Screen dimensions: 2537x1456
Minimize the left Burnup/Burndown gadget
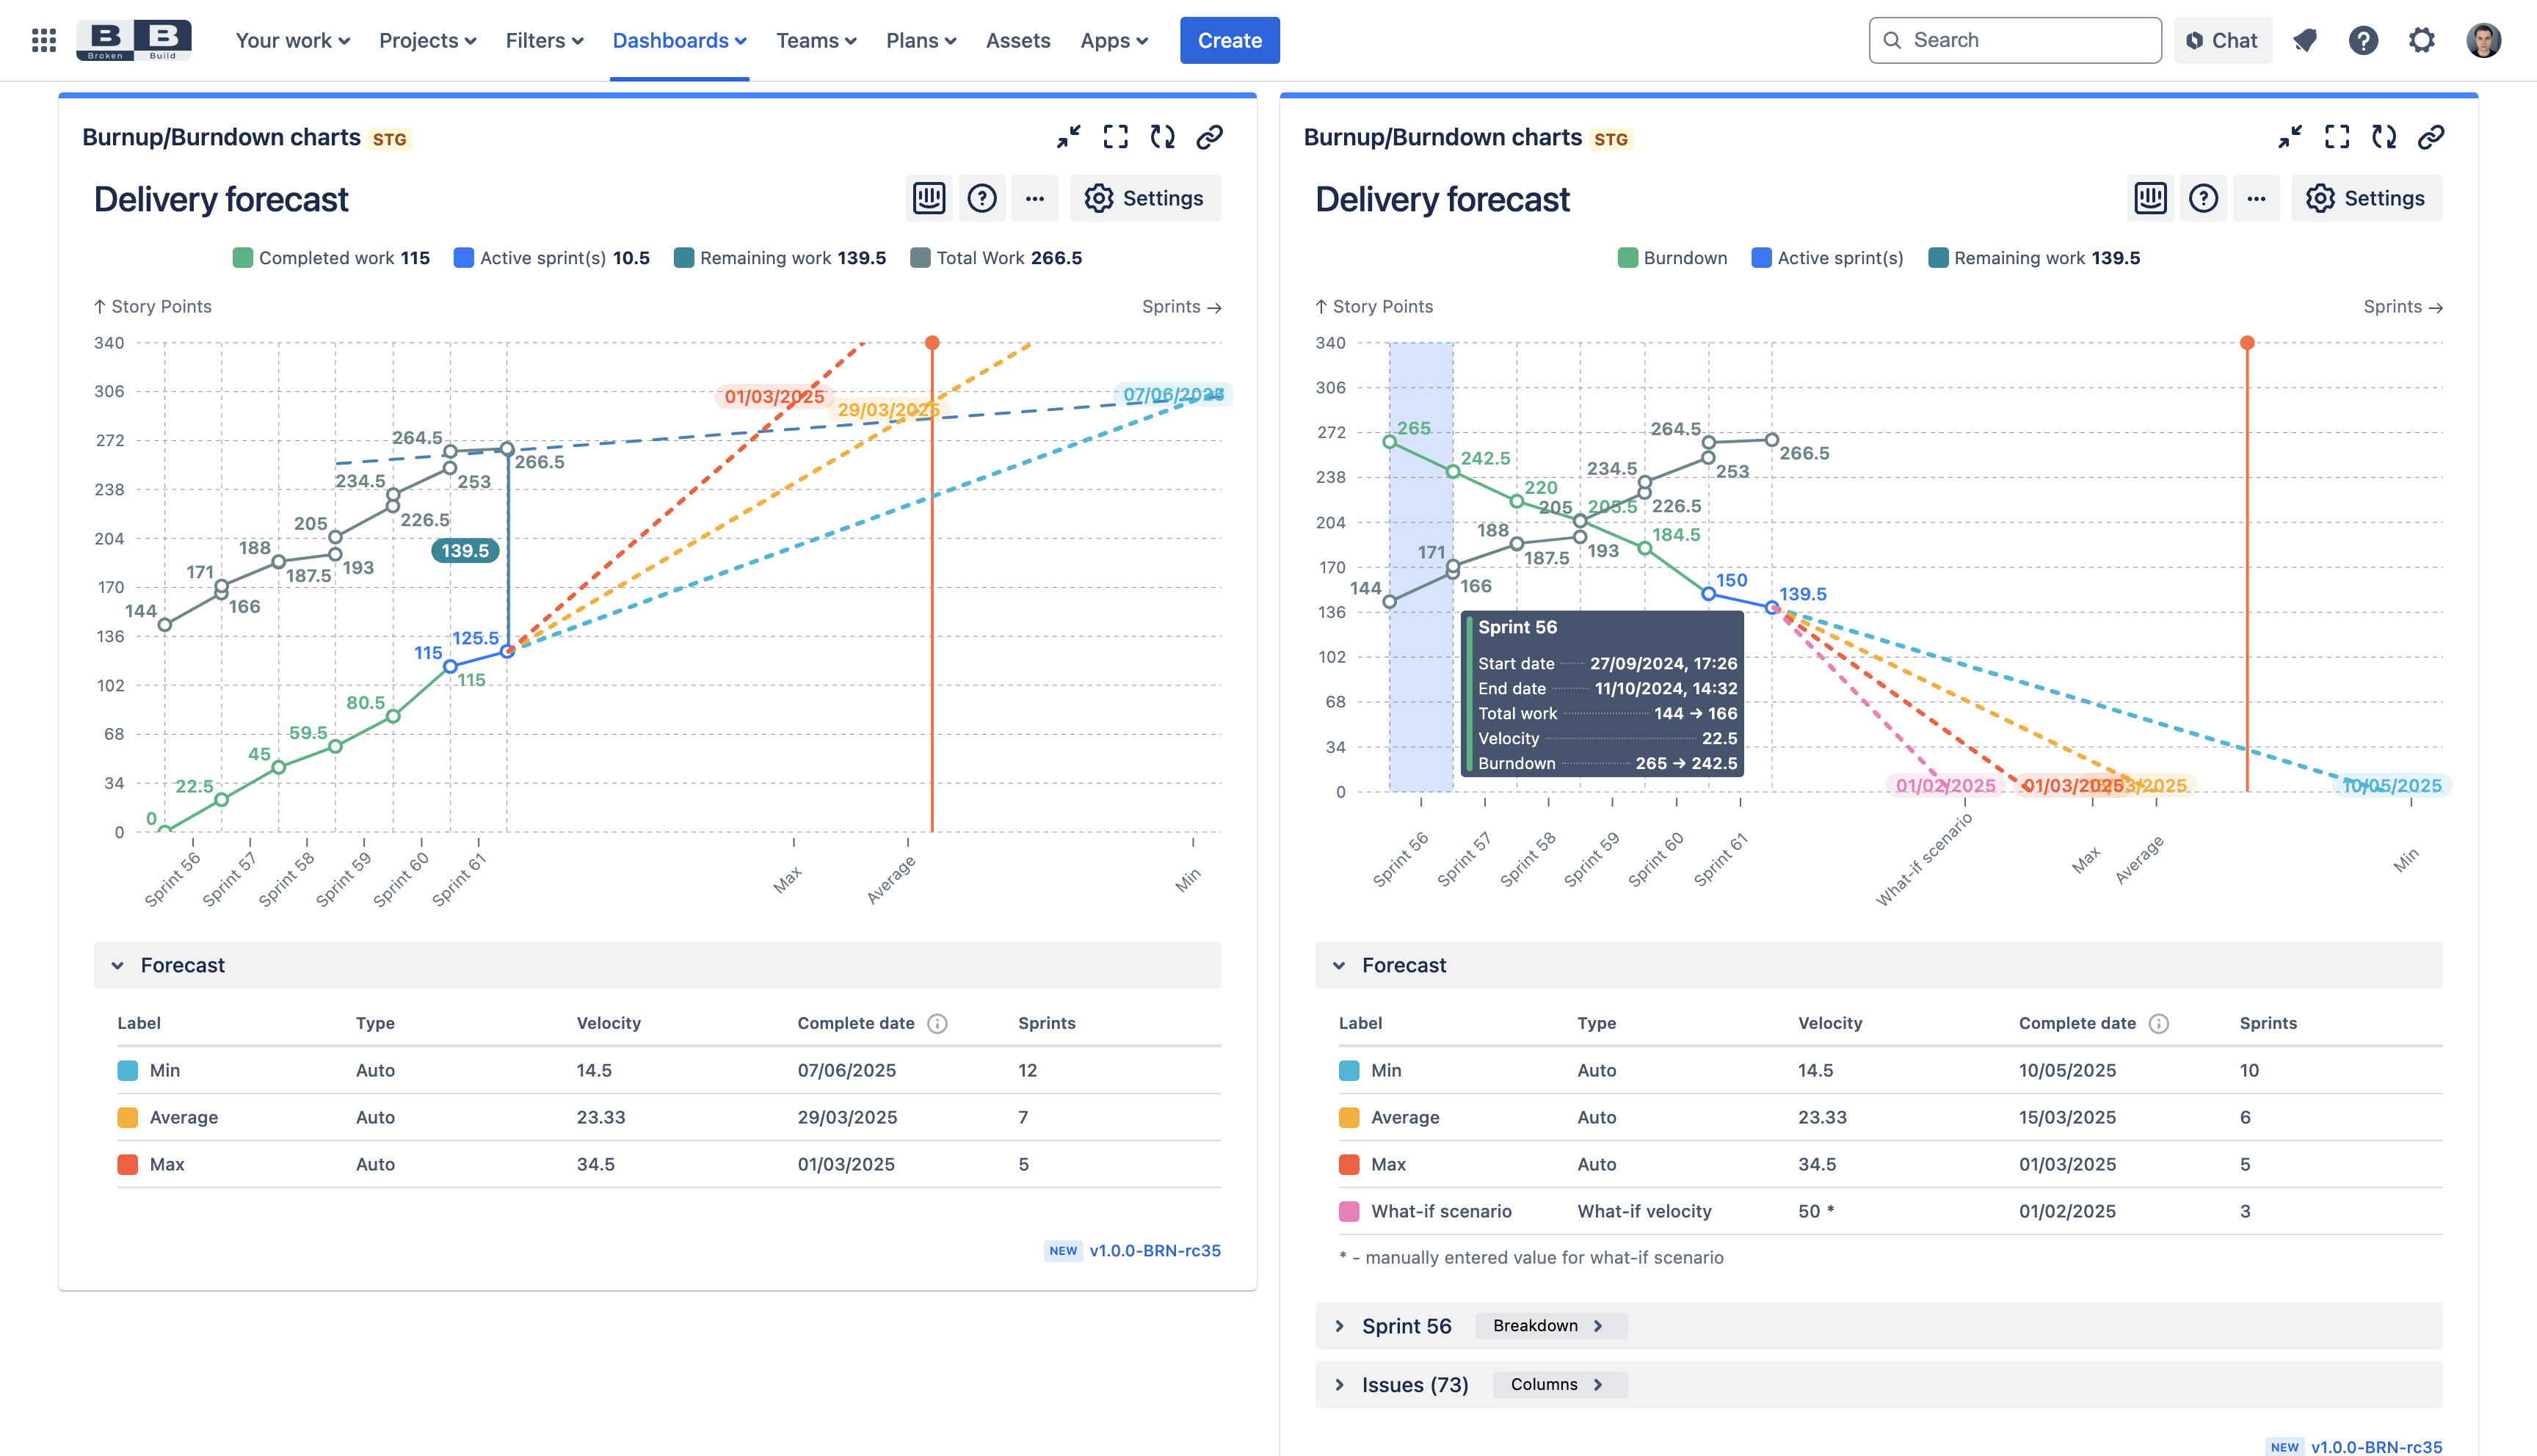1068,137
